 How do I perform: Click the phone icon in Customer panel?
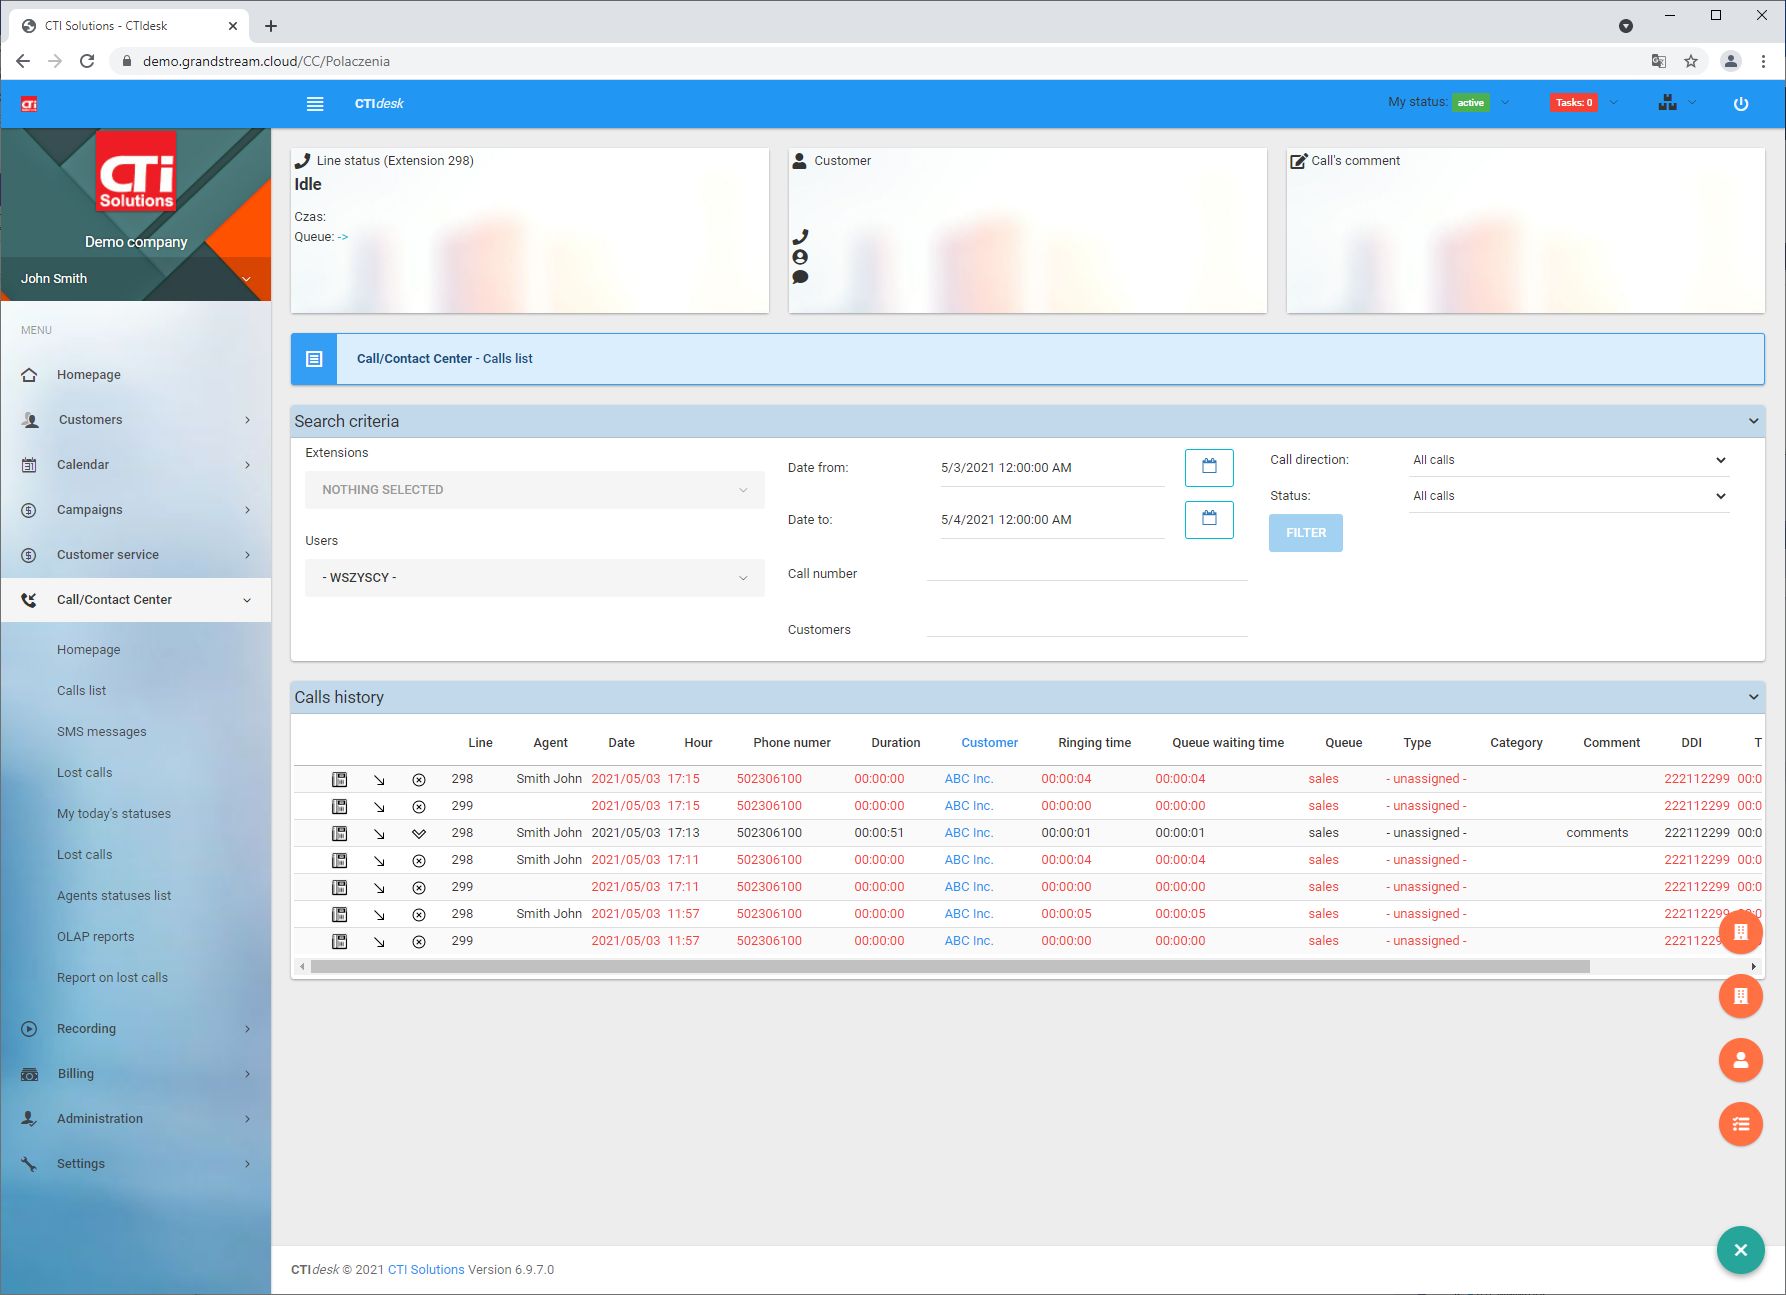click(x=800, y=237)
